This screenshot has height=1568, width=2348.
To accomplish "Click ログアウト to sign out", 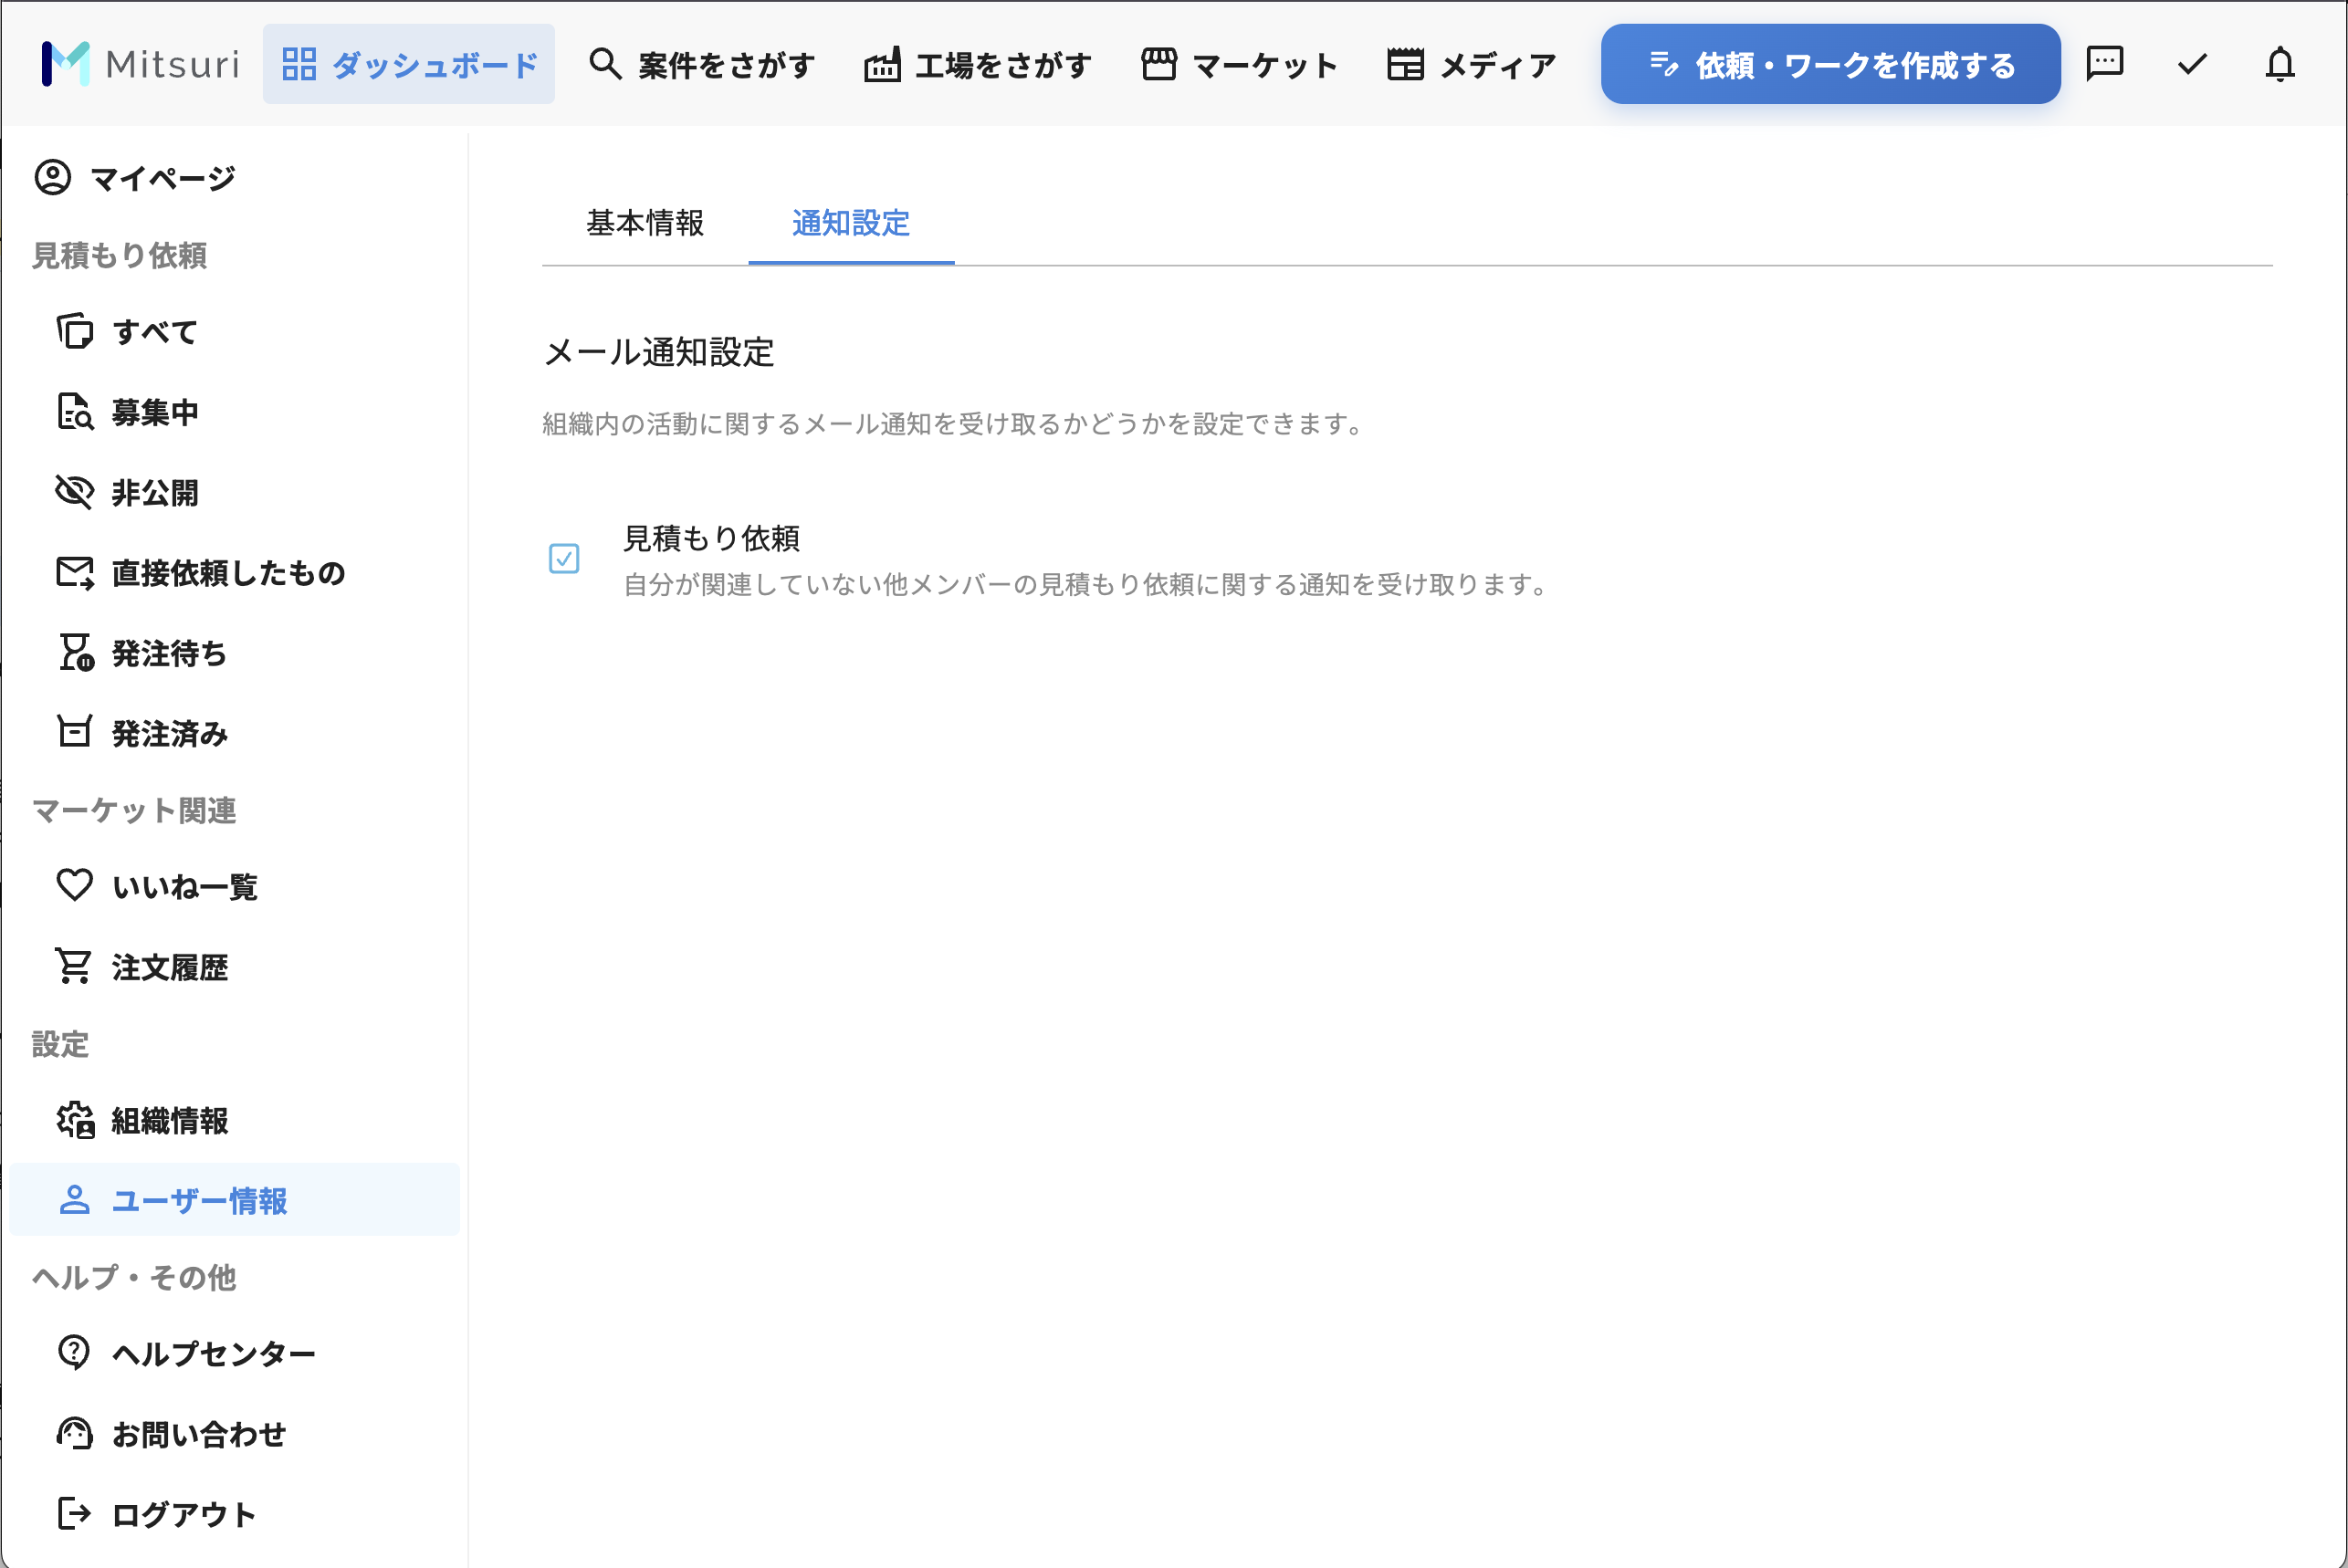I will (235, 1514).
